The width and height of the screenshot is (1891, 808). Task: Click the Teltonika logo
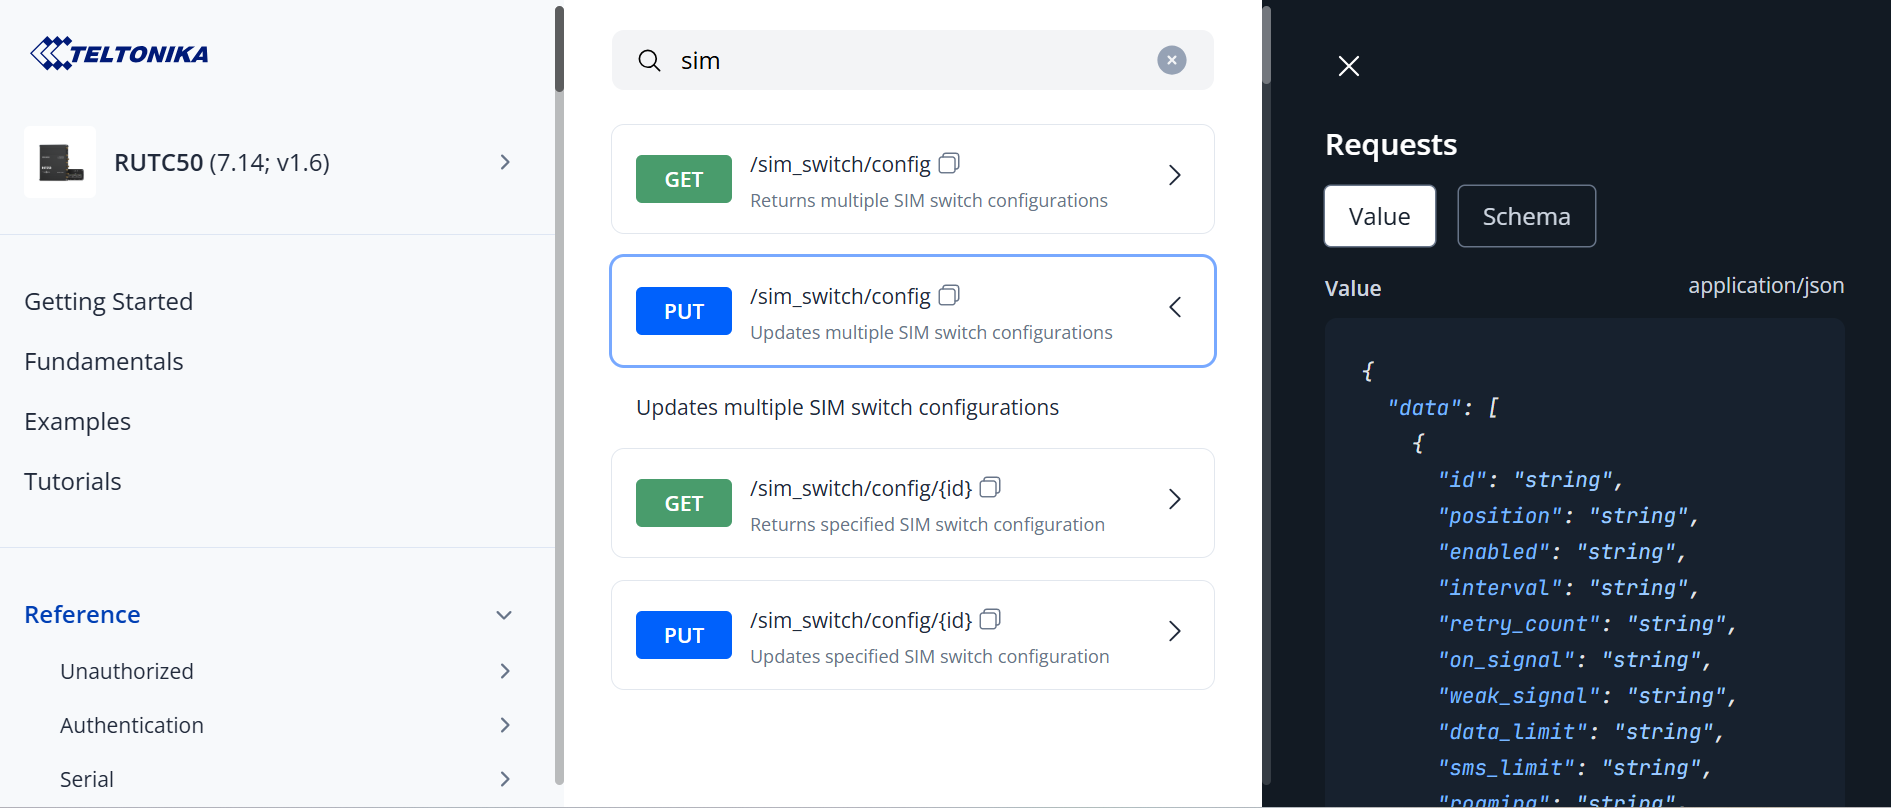click(119, 53)
